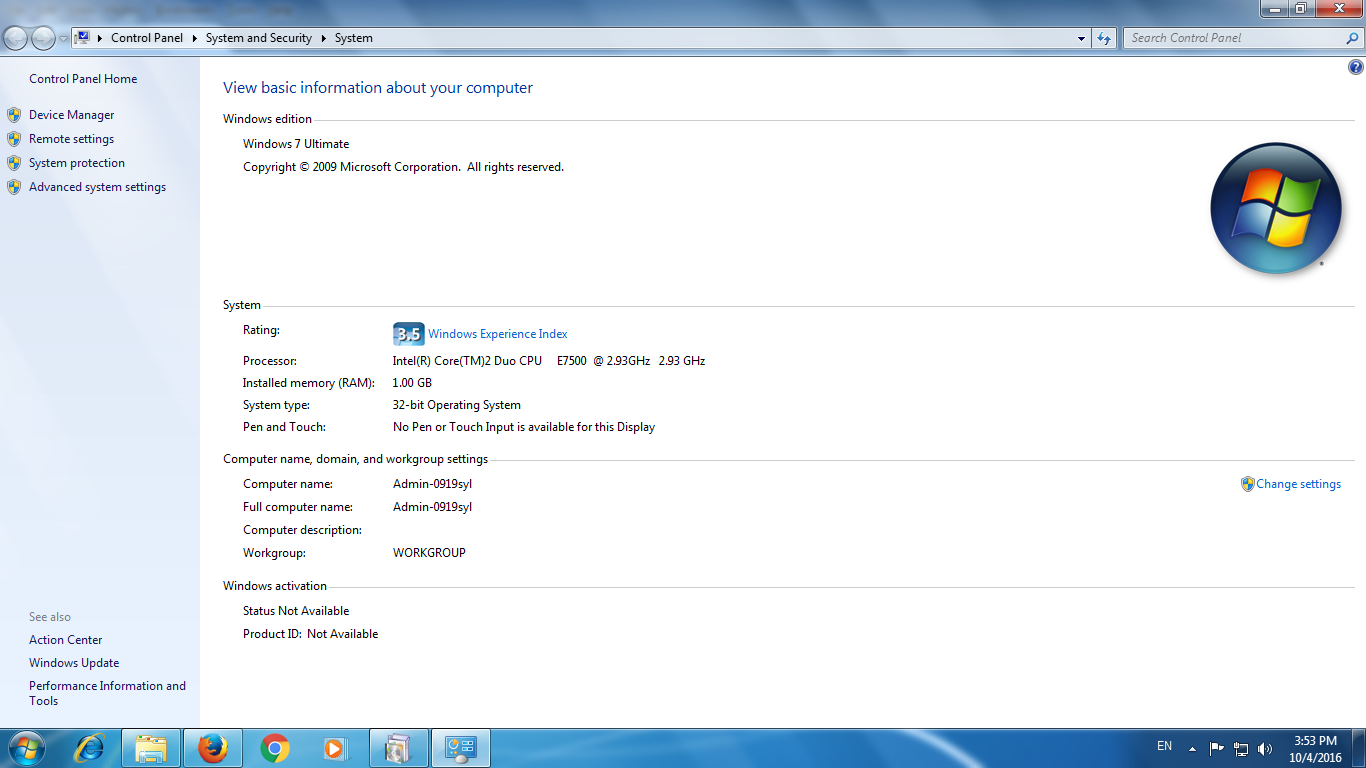Image resolution: width=1366 pixels, height=768 pixels.
Task: Open Google Chrome from the taskbar
Action: click(x=274, y=748)
